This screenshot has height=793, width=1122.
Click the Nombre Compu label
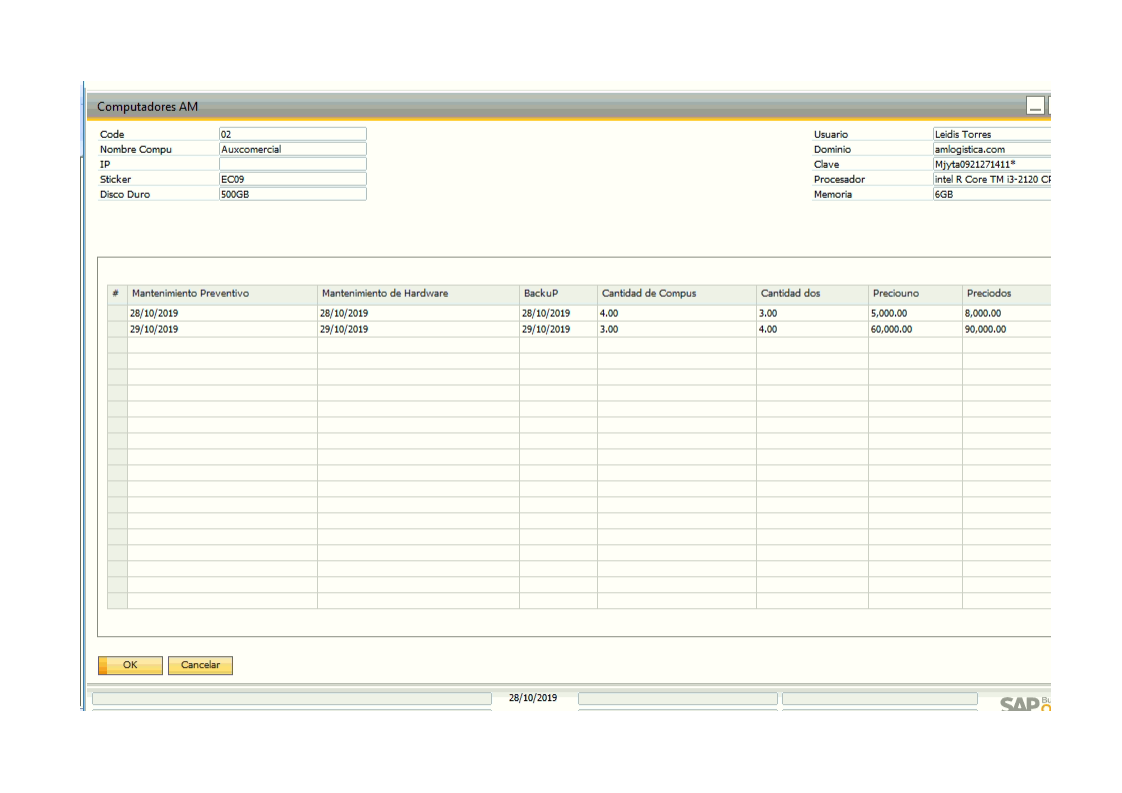click(x=136, y=149)
